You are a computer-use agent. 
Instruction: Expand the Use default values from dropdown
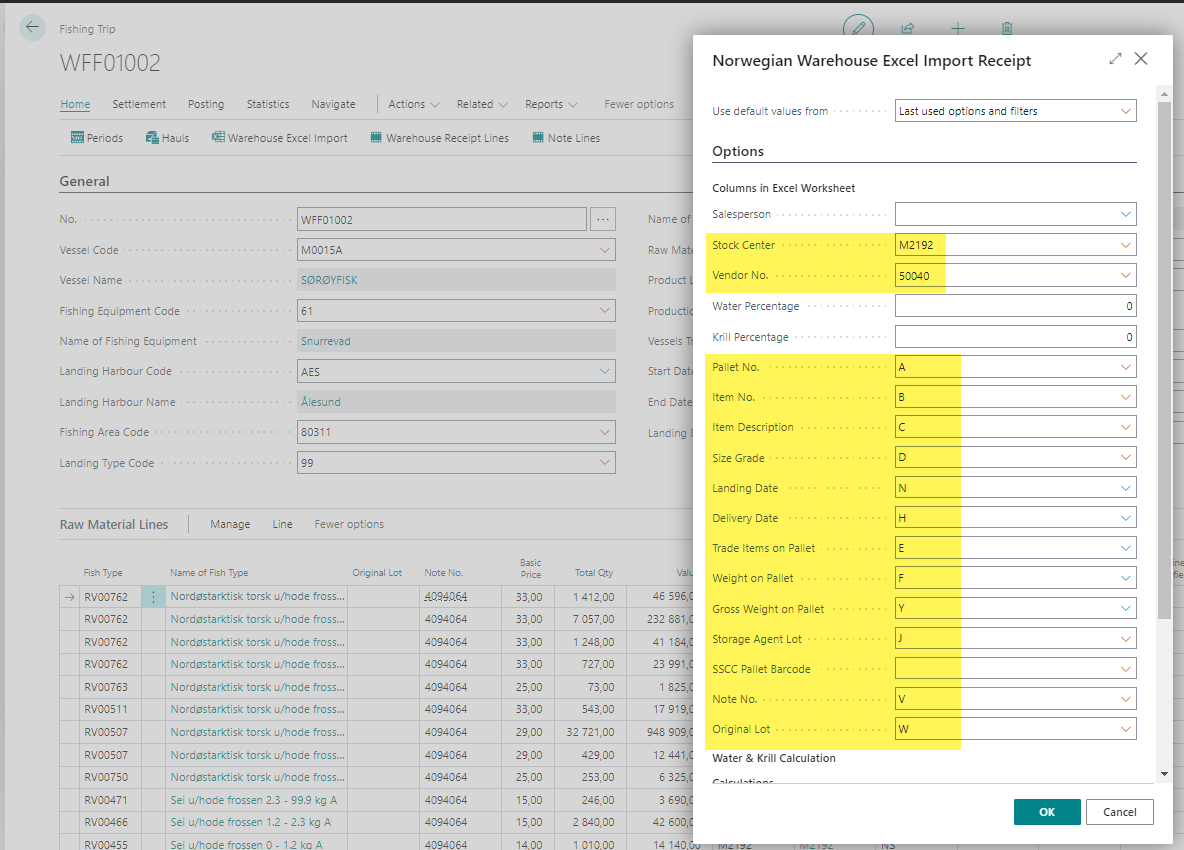[1126, 111]
